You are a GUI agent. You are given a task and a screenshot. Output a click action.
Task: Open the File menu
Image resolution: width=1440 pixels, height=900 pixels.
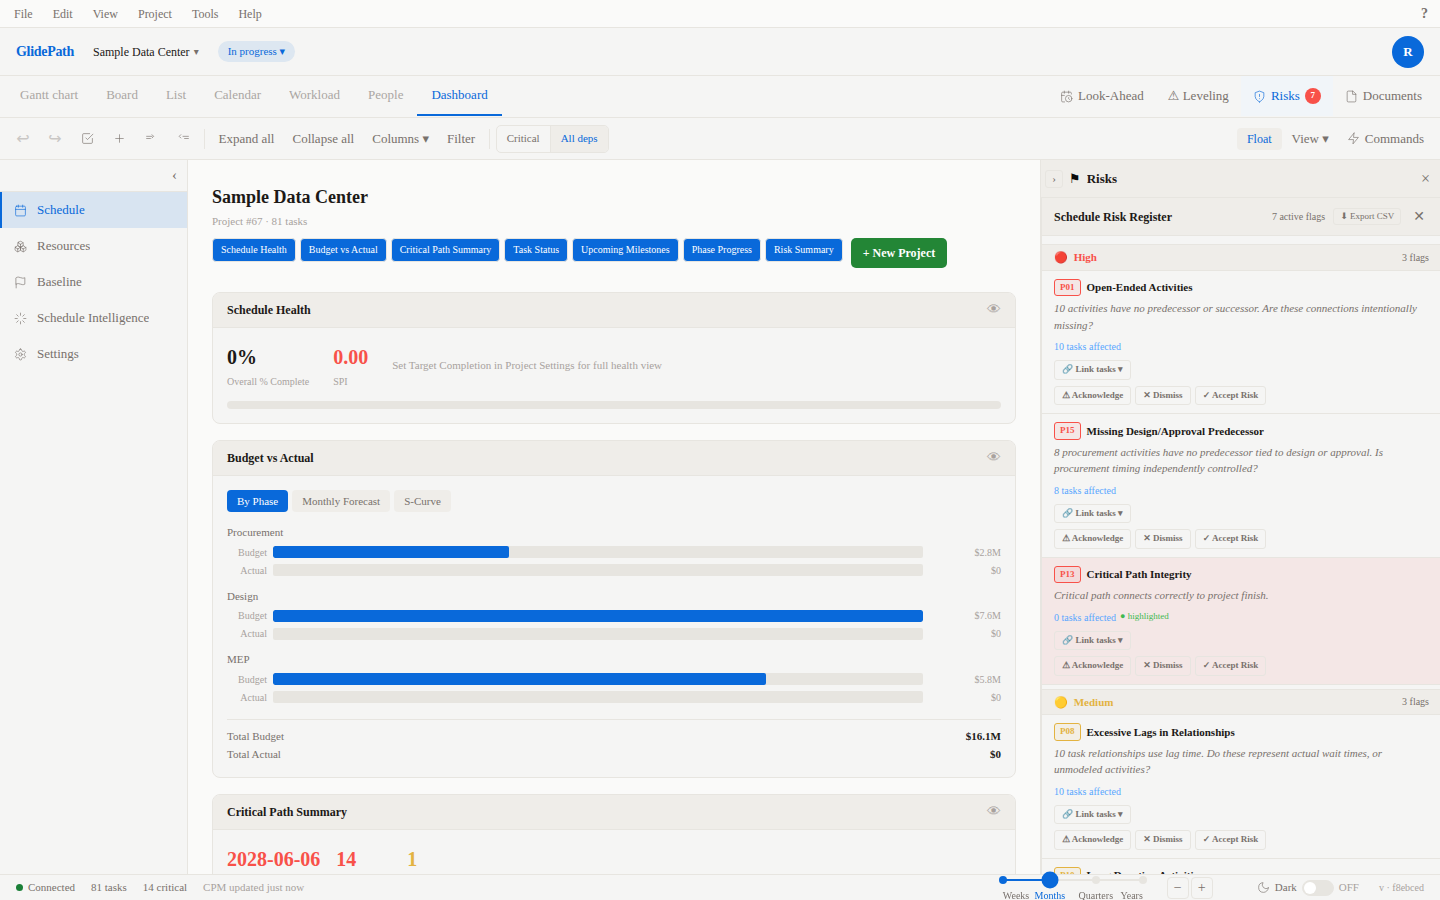click(23, 14)
